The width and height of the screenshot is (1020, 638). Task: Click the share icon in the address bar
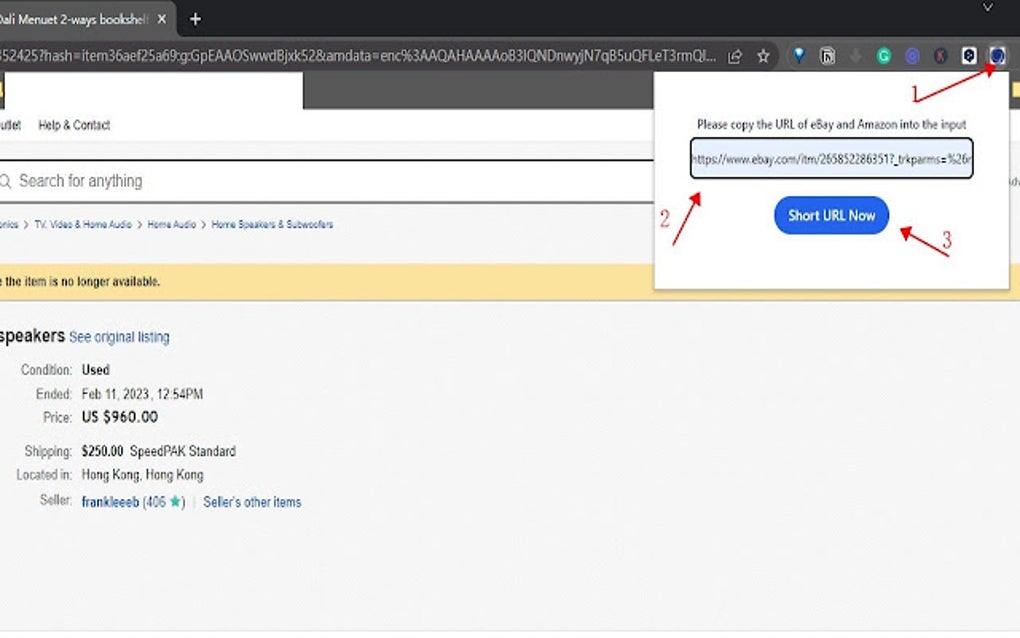point(737,56)
